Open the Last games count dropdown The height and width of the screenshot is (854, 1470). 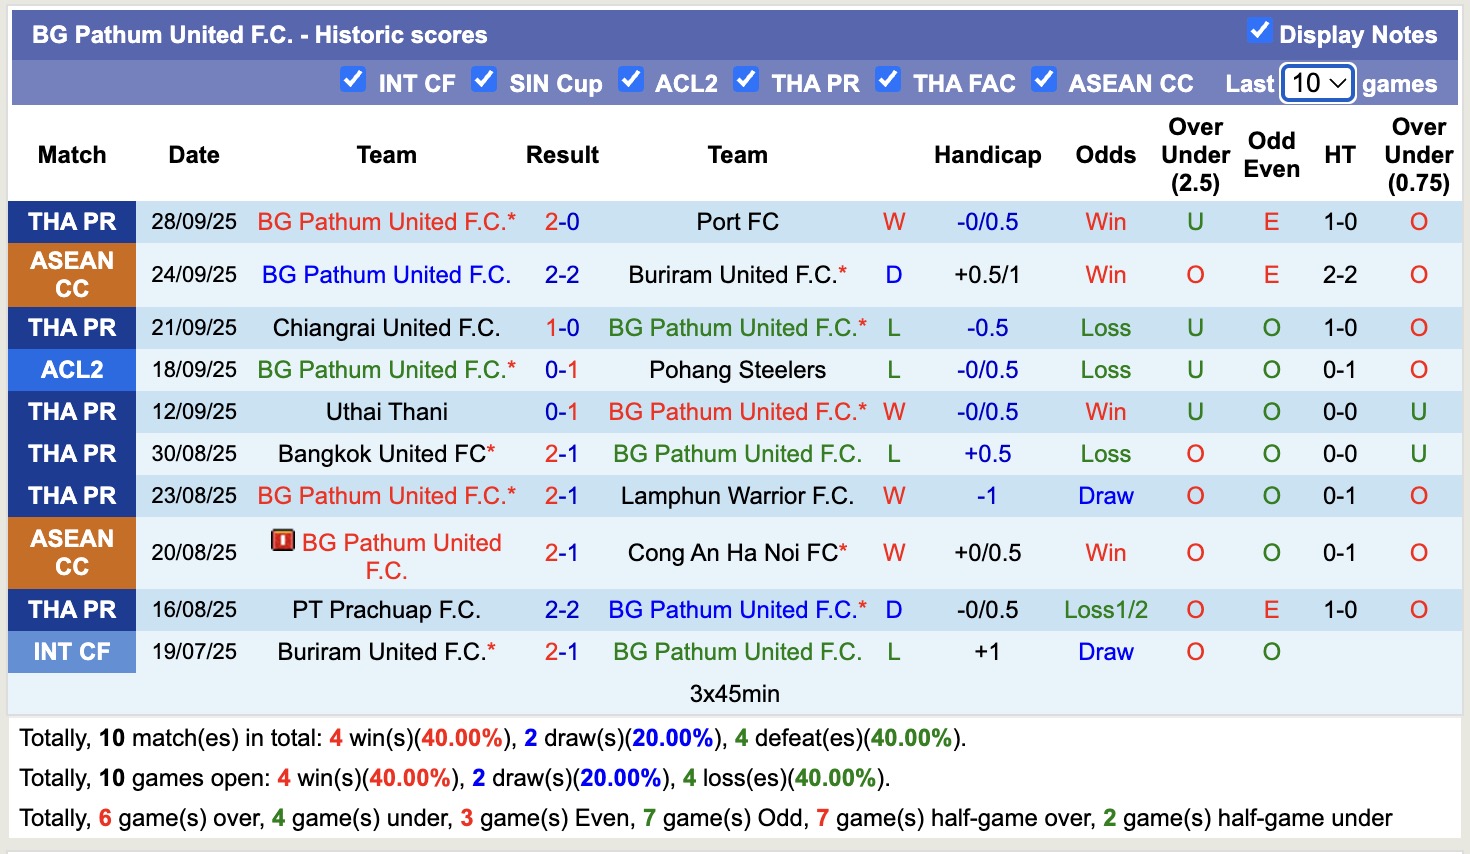point(1317,84)
